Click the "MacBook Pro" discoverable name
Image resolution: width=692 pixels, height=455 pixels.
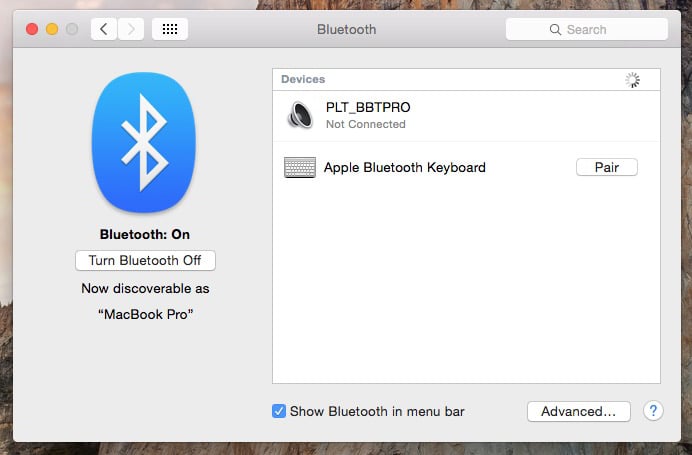[x=146, y=314]
